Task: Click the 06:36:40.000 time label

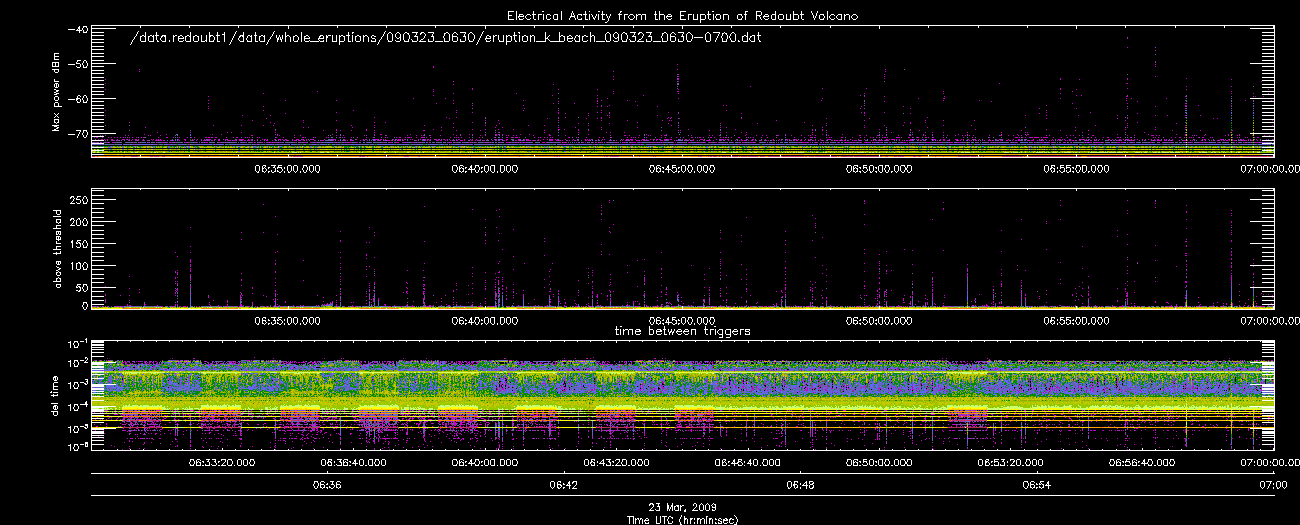Action: [x=353, y=463]
